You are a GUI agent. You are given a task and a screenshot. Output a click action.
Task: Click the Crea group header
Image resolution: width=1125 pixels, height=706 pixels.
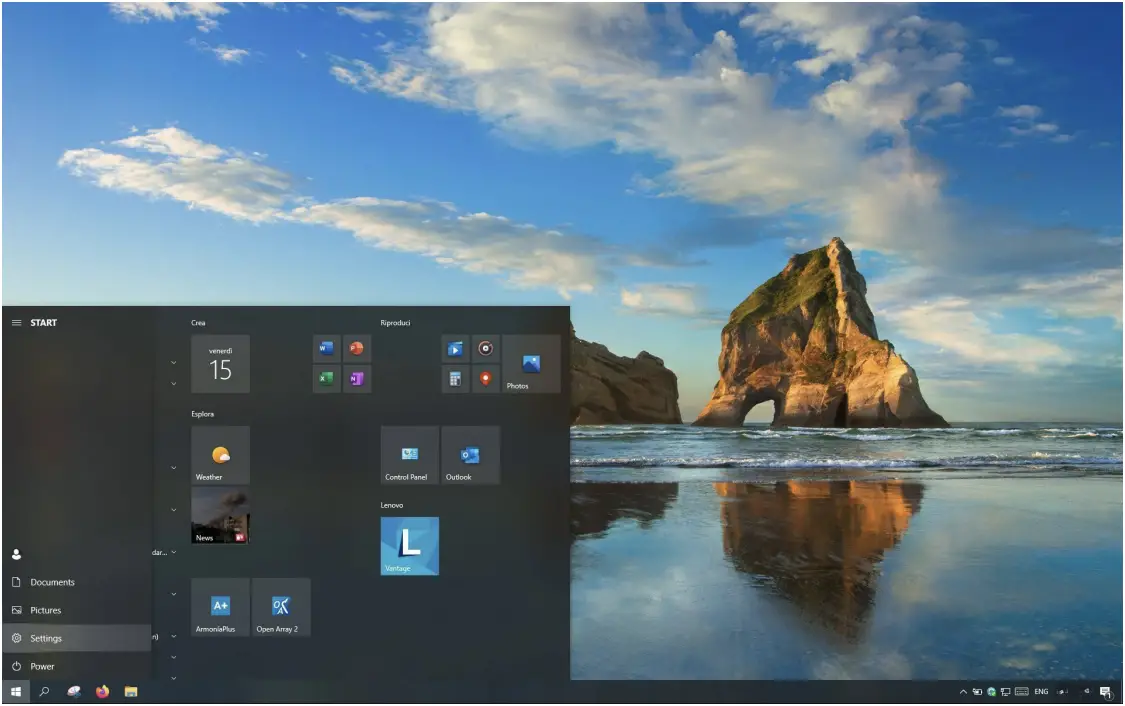(198, 323)
